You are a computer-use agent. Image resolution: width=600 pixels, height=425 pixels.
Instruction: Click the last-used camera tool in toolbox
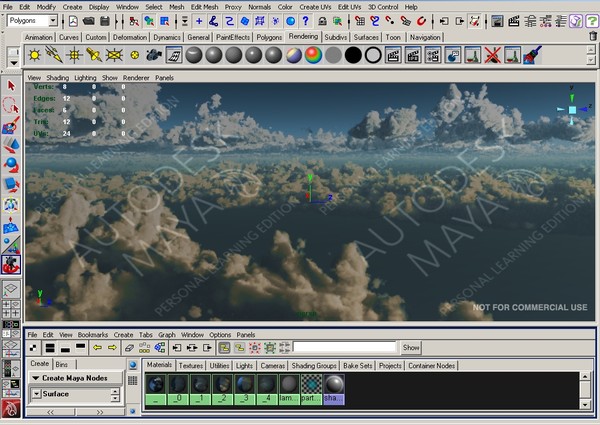11,265
